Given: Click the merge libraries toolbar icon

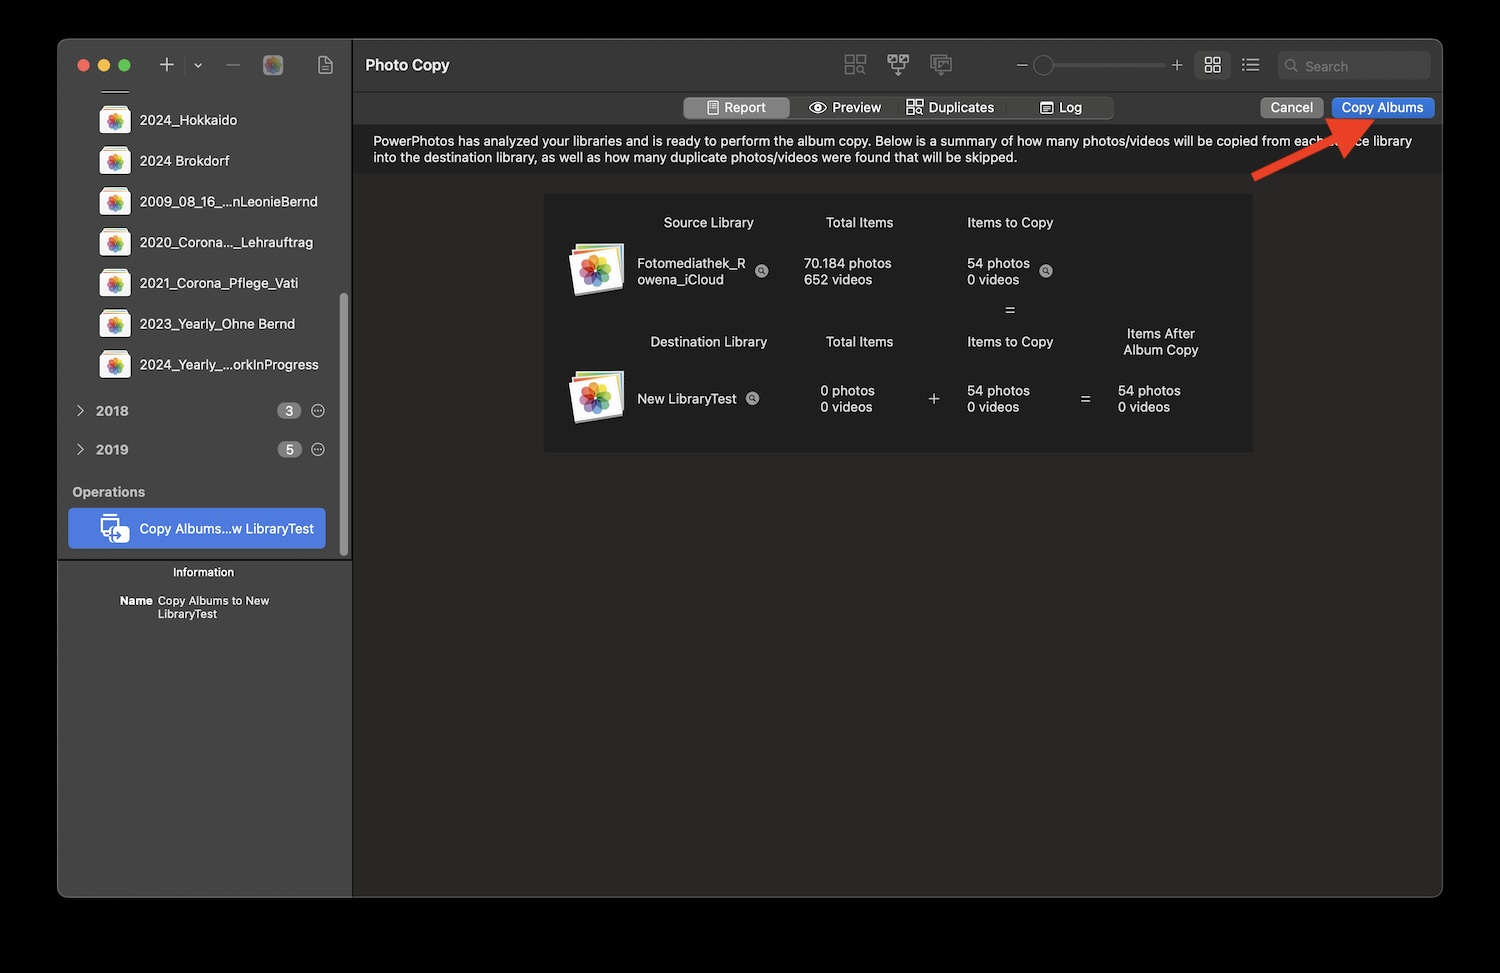Looking at the screenshot, I should click(x=898, y=65).
